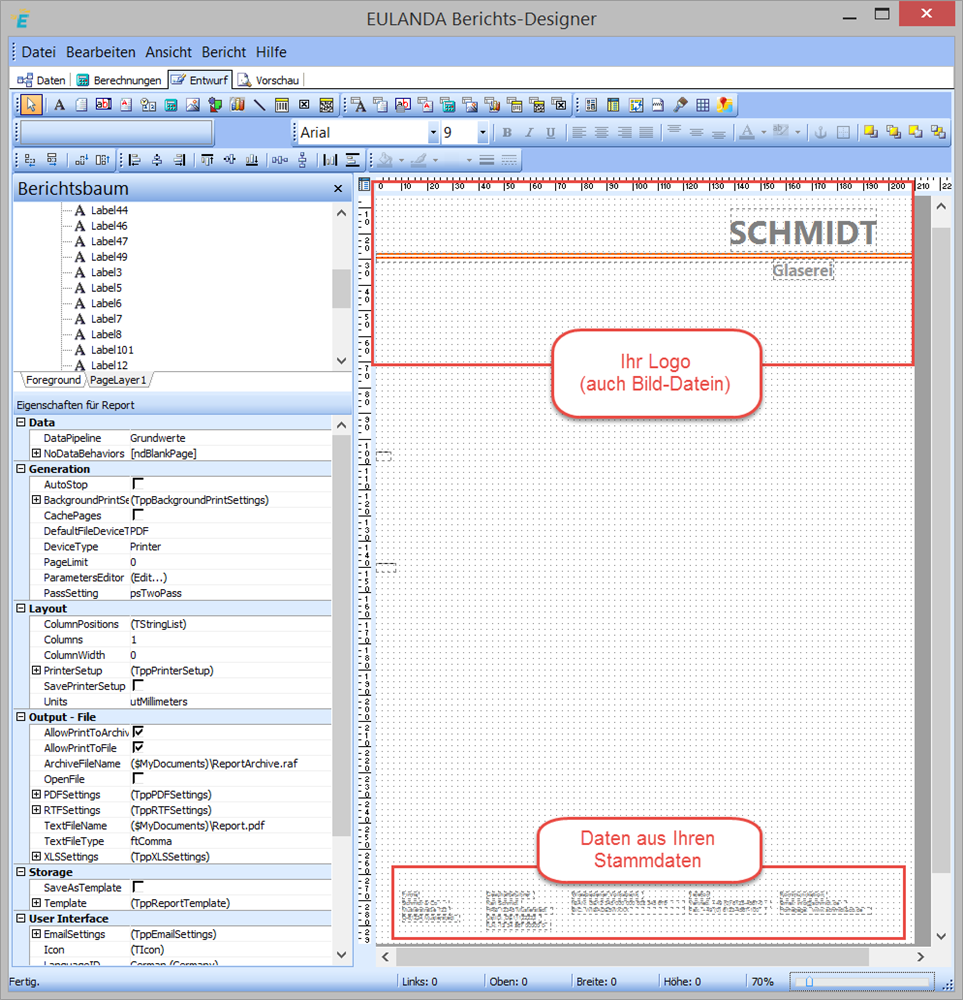Select the arrow pointer tool

click(31, 105)
